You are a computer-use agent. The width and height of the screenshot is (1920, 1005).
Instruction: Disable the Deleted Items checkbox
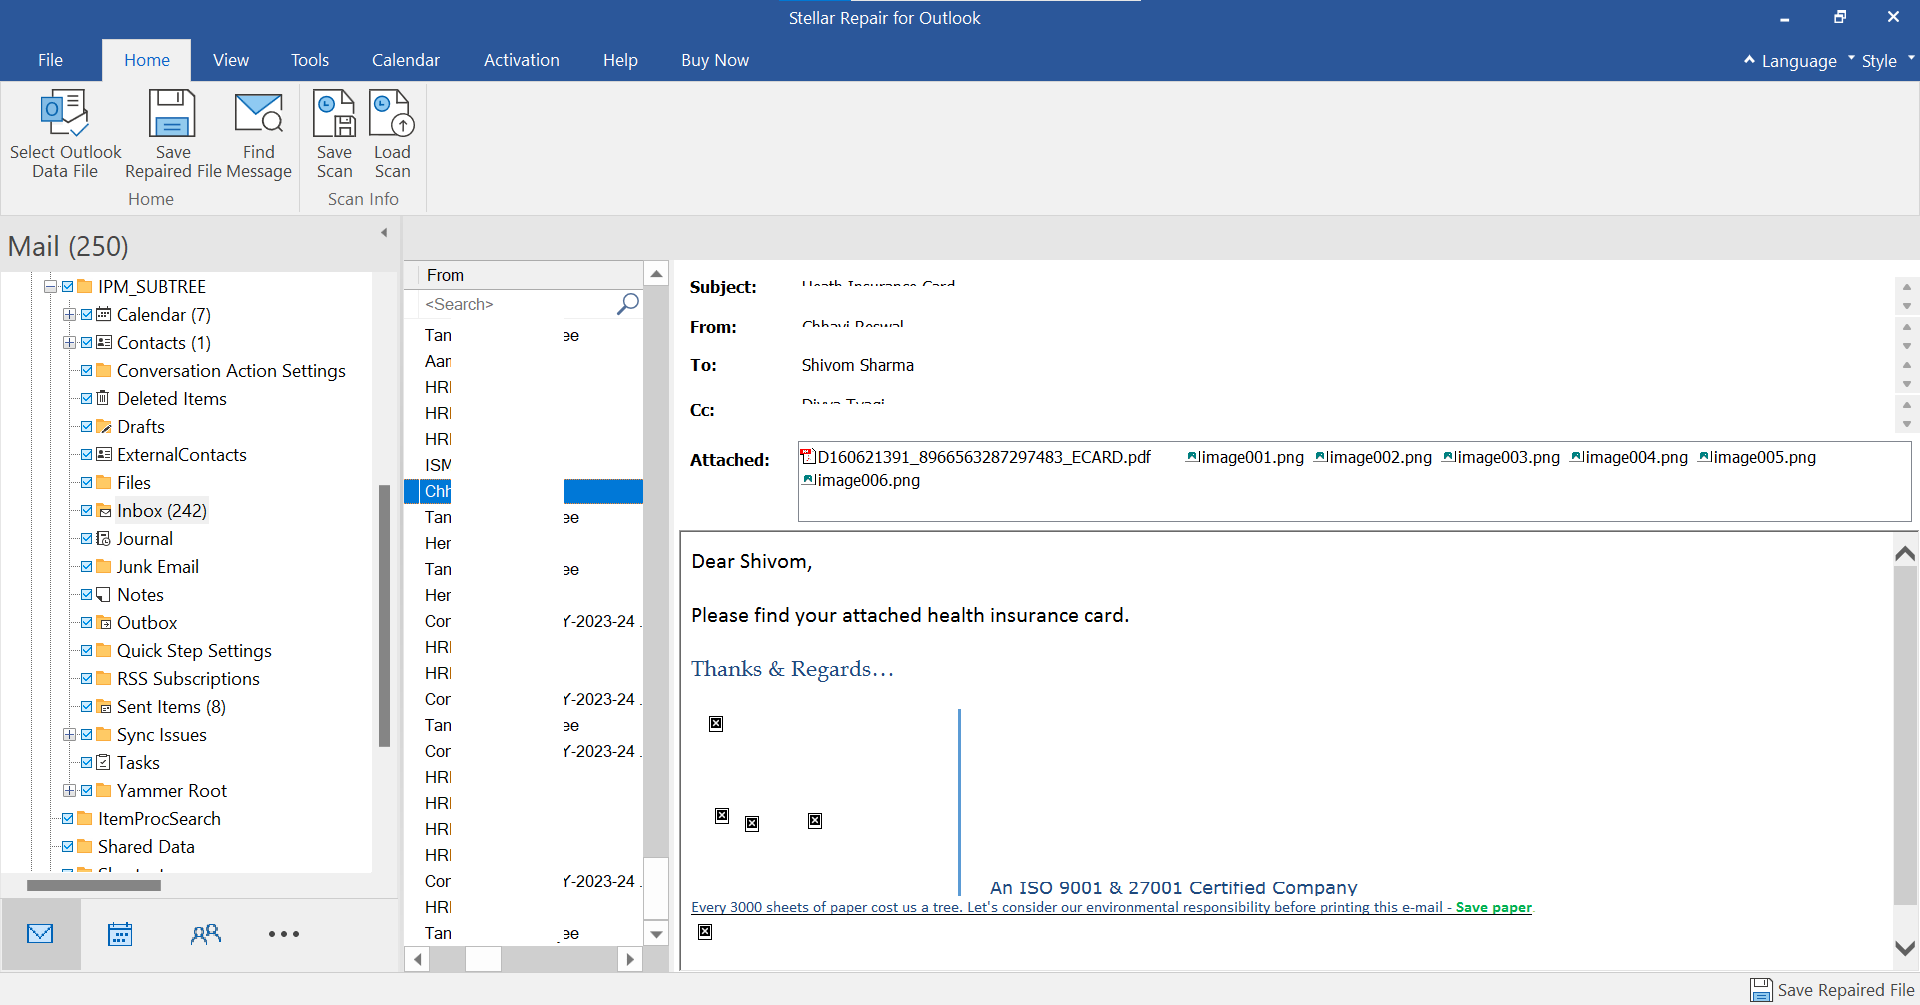tap(86, 398)
